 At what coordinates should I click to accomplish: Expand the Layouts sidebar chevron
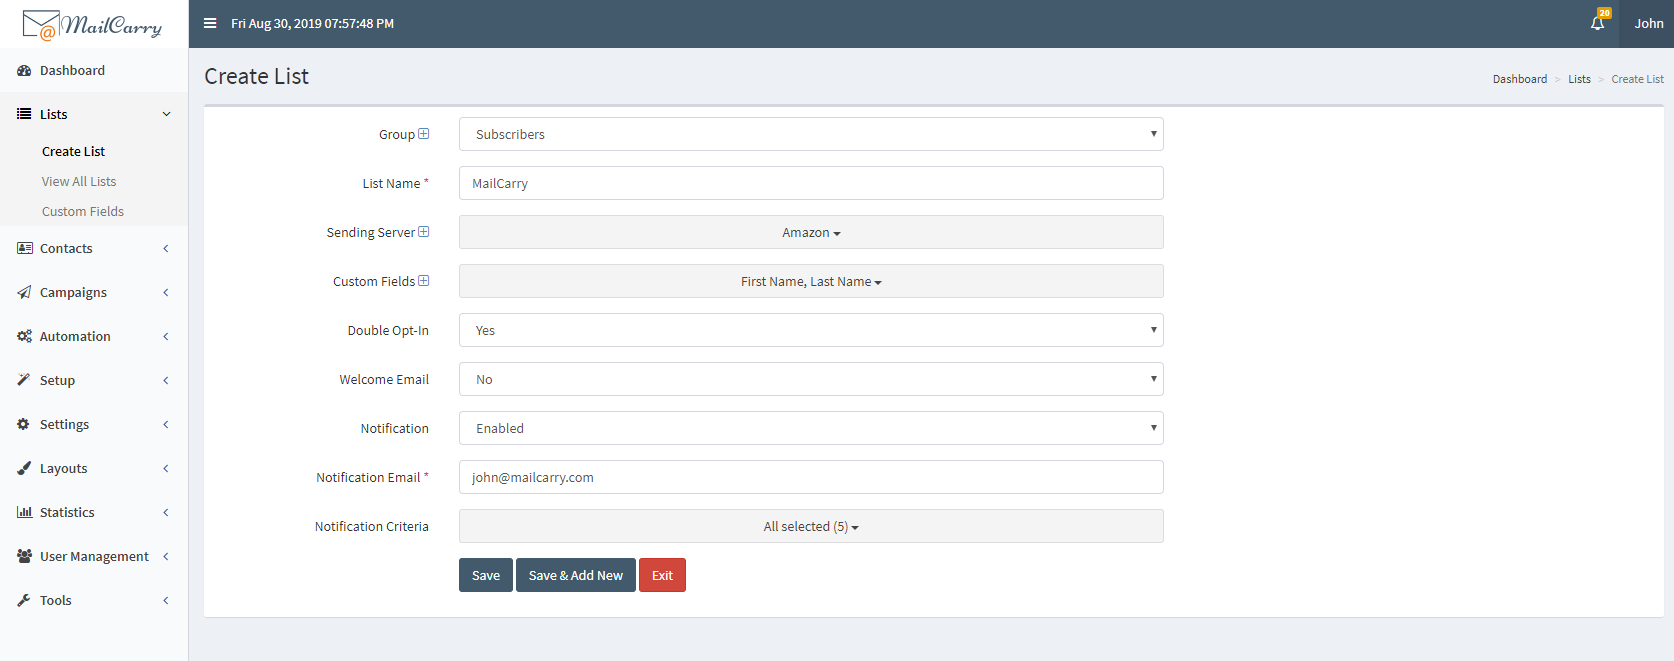click(166, 468)
